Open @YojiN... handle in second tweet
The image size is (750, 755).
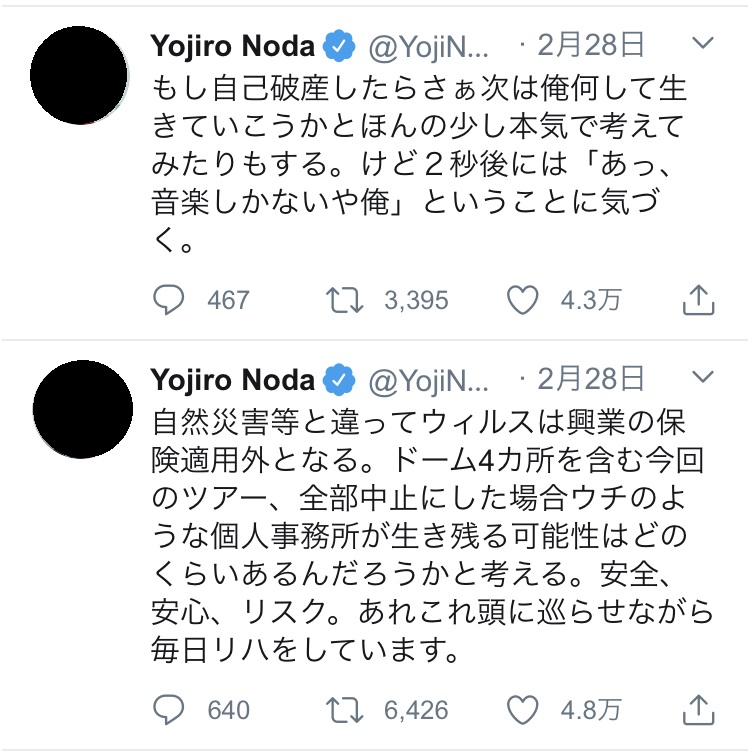click(x=429, y=381)
